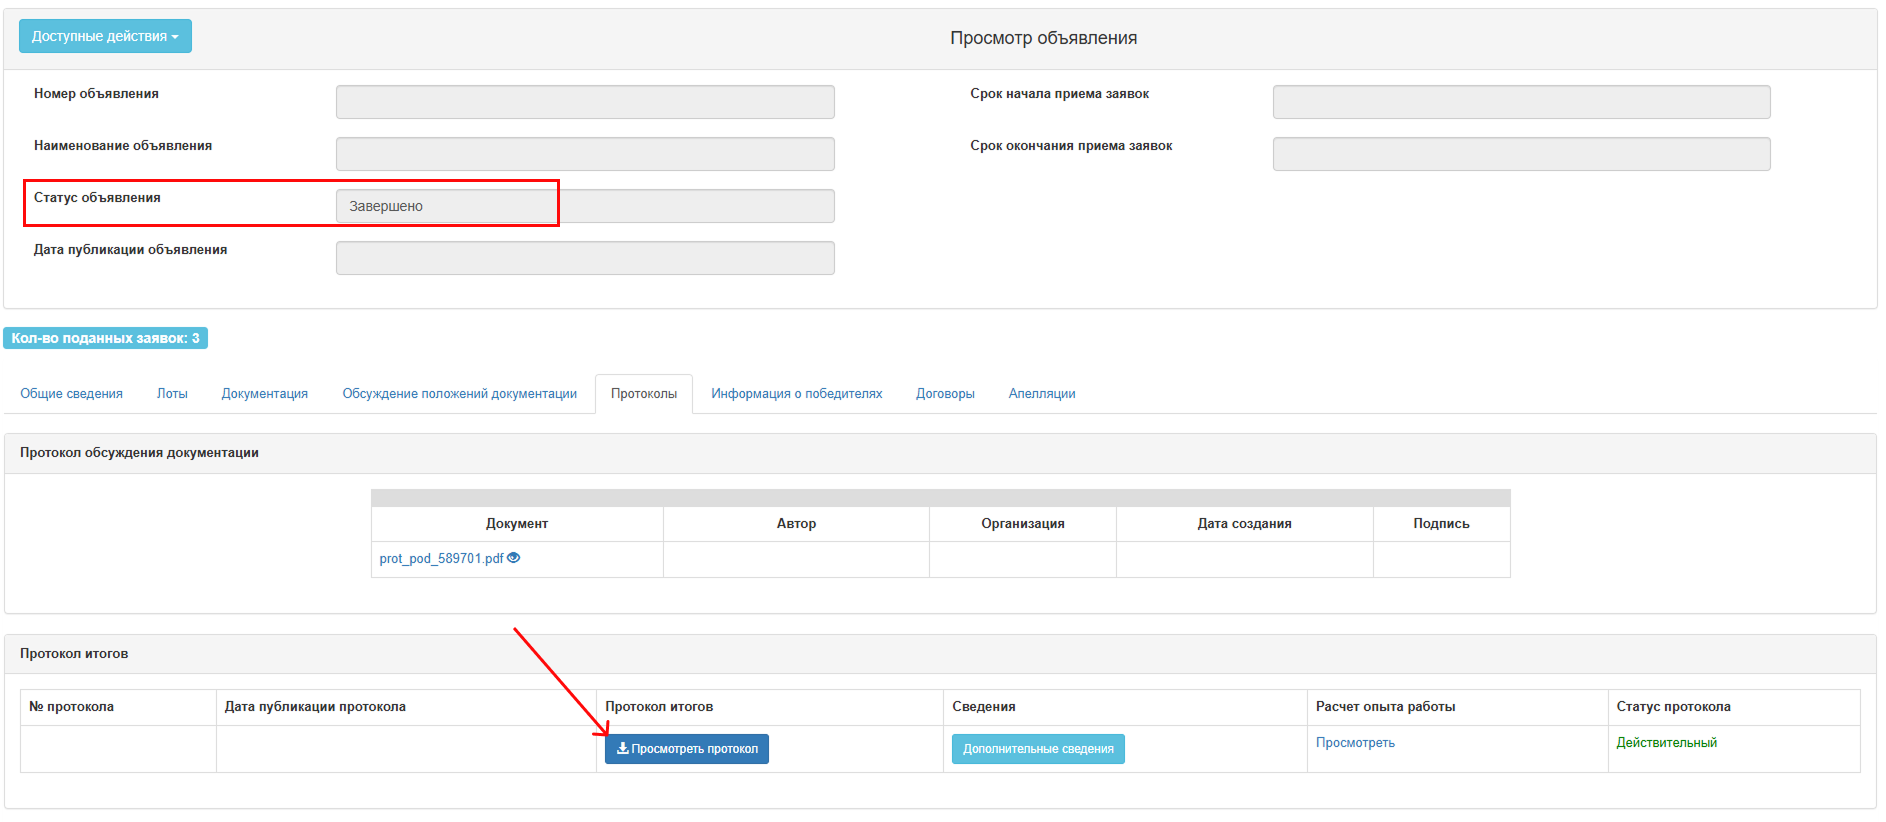Click the Наименование объявления field

(585, 154)
